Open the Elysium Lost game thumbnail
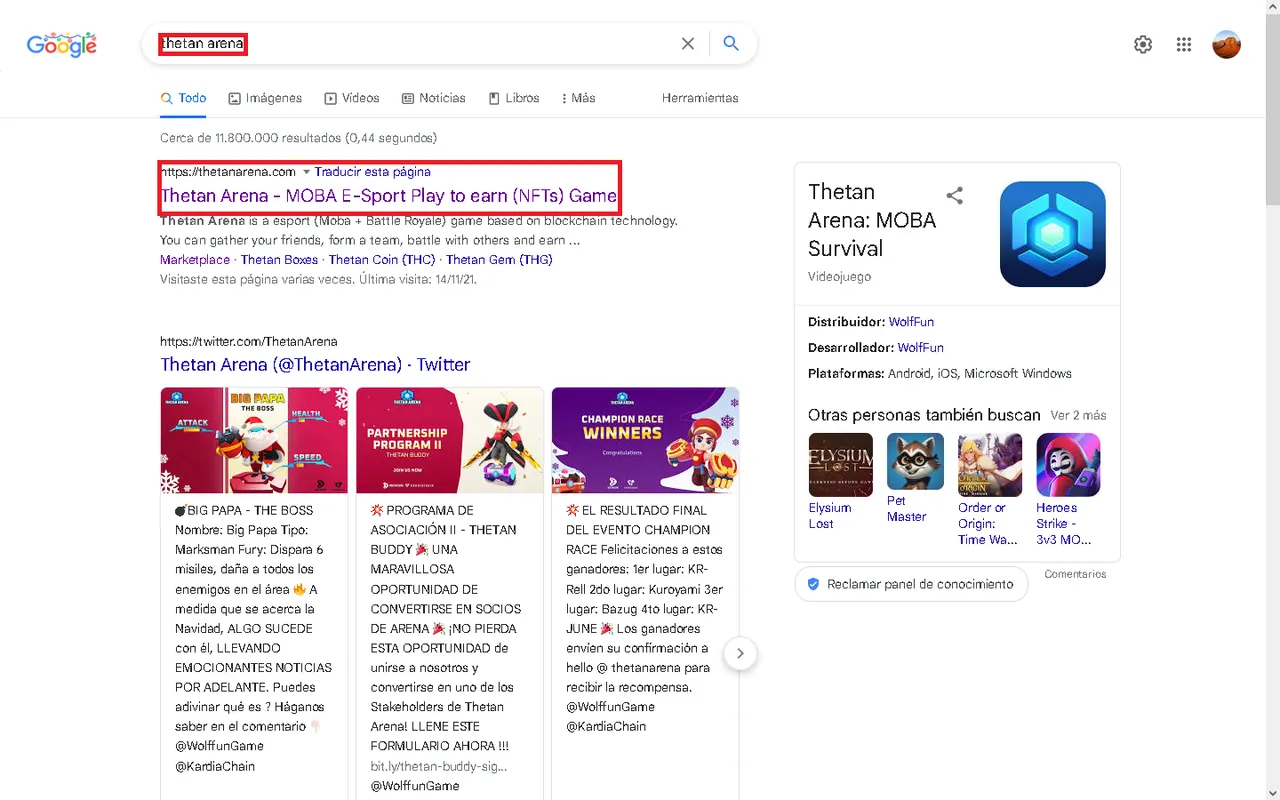 point(841,465)
